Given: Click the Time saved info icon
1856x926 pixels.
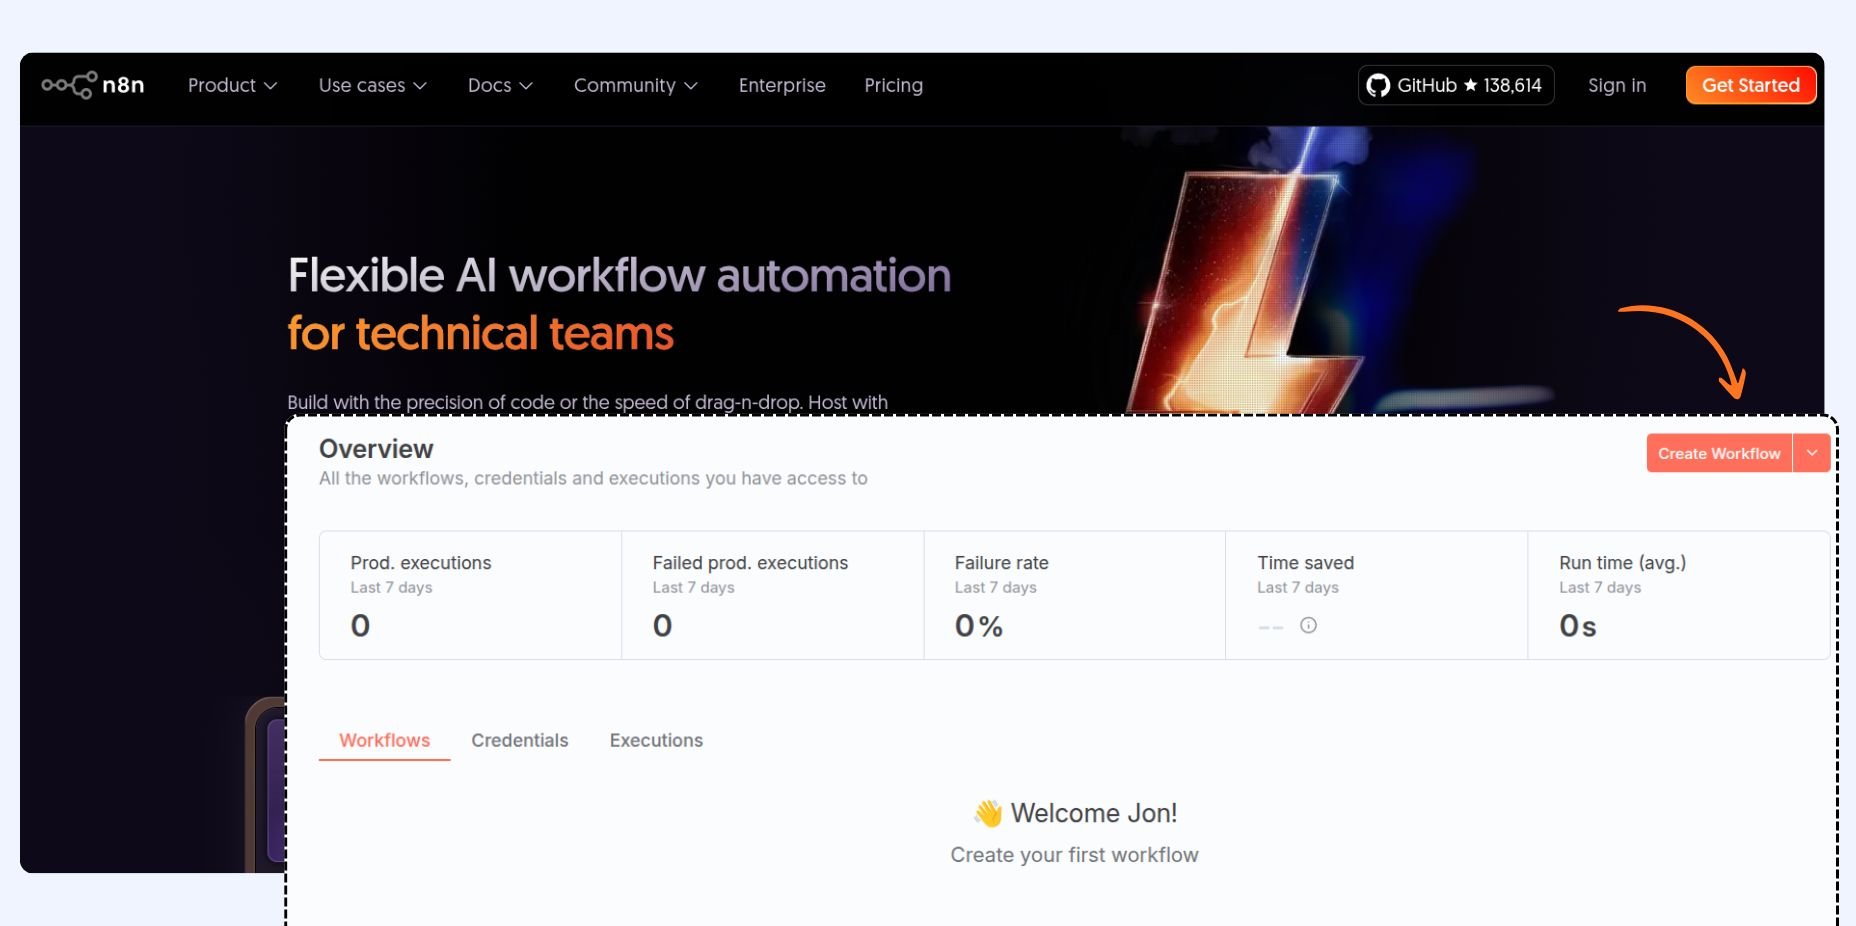Looking at the screenshot, I should tap(1308, 626).
